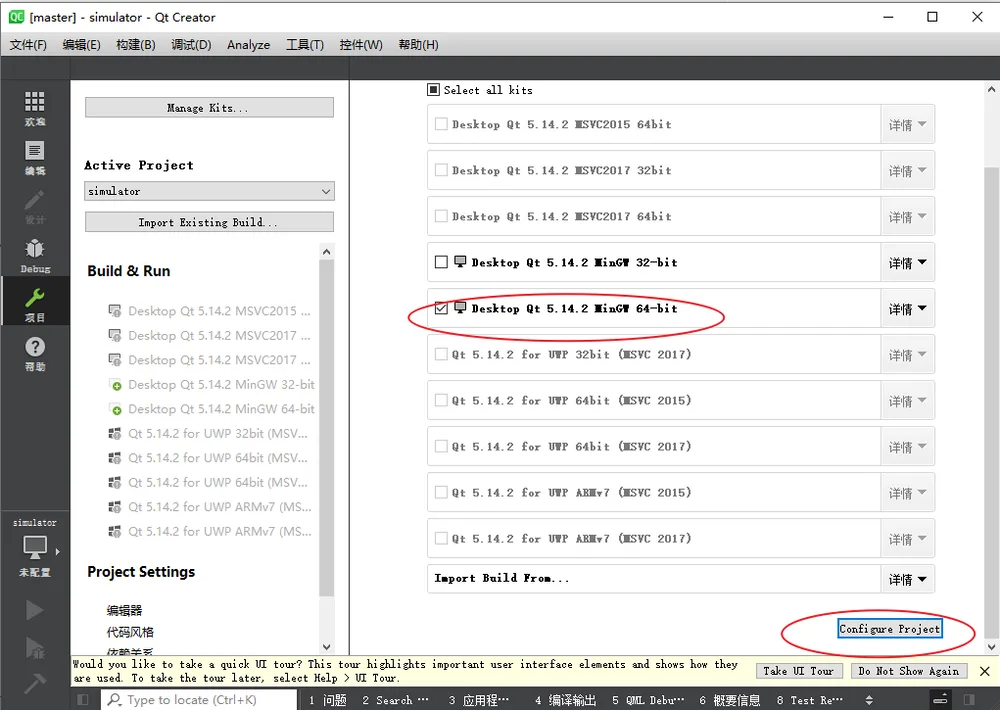Image resolution: width=1000 pixels, height=710 pixels.
Task: Expand details for UWP 64bit (MSVC 2017) kit
Action: 908,447
